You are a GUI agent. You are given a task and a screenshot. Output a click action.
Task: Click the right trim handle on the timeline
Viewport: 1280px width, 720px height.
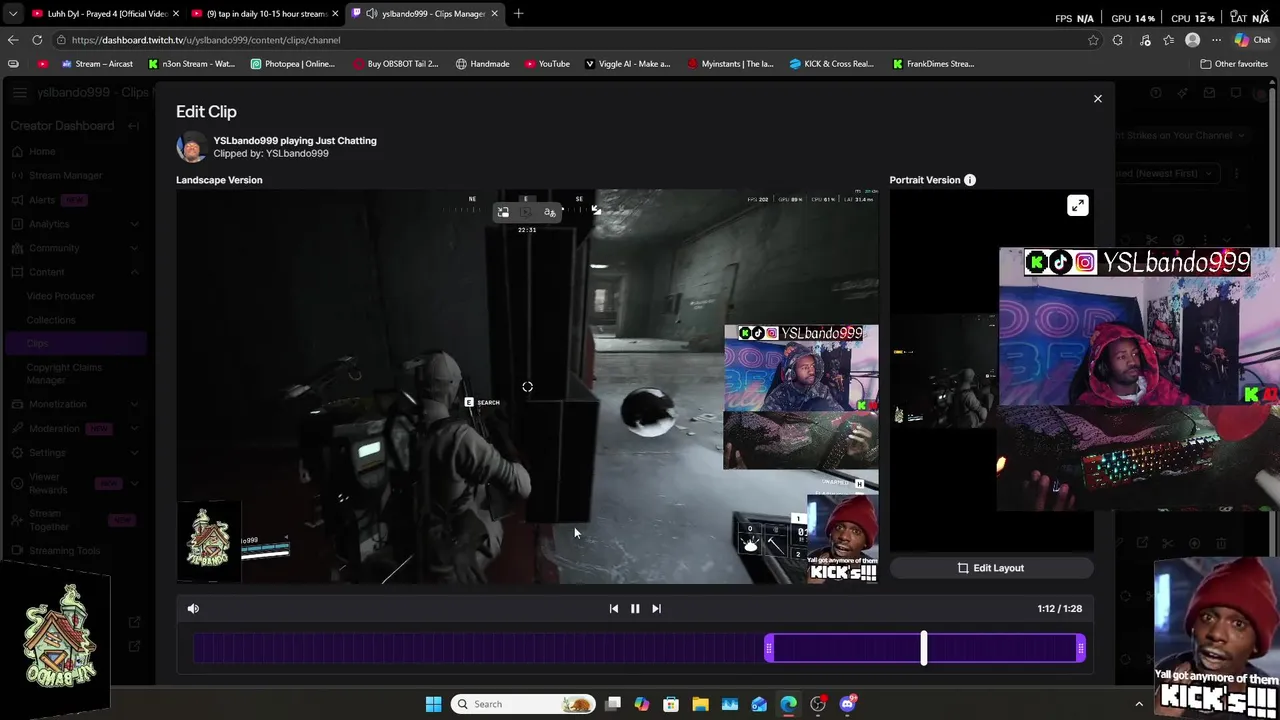click(x=1081, y=649)
